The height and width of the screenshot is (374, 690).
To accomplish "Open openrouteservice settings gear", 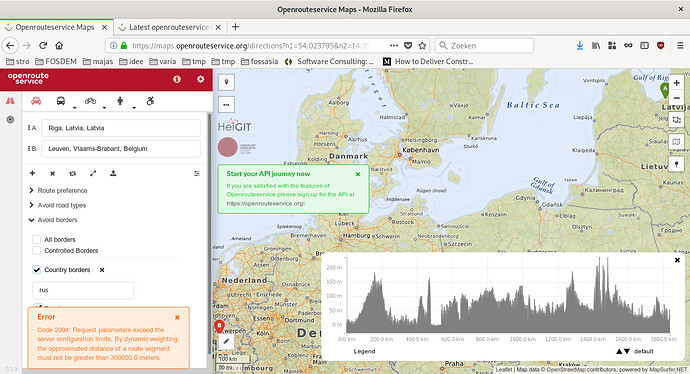I will pyautogui.click(x=201, y=79).
